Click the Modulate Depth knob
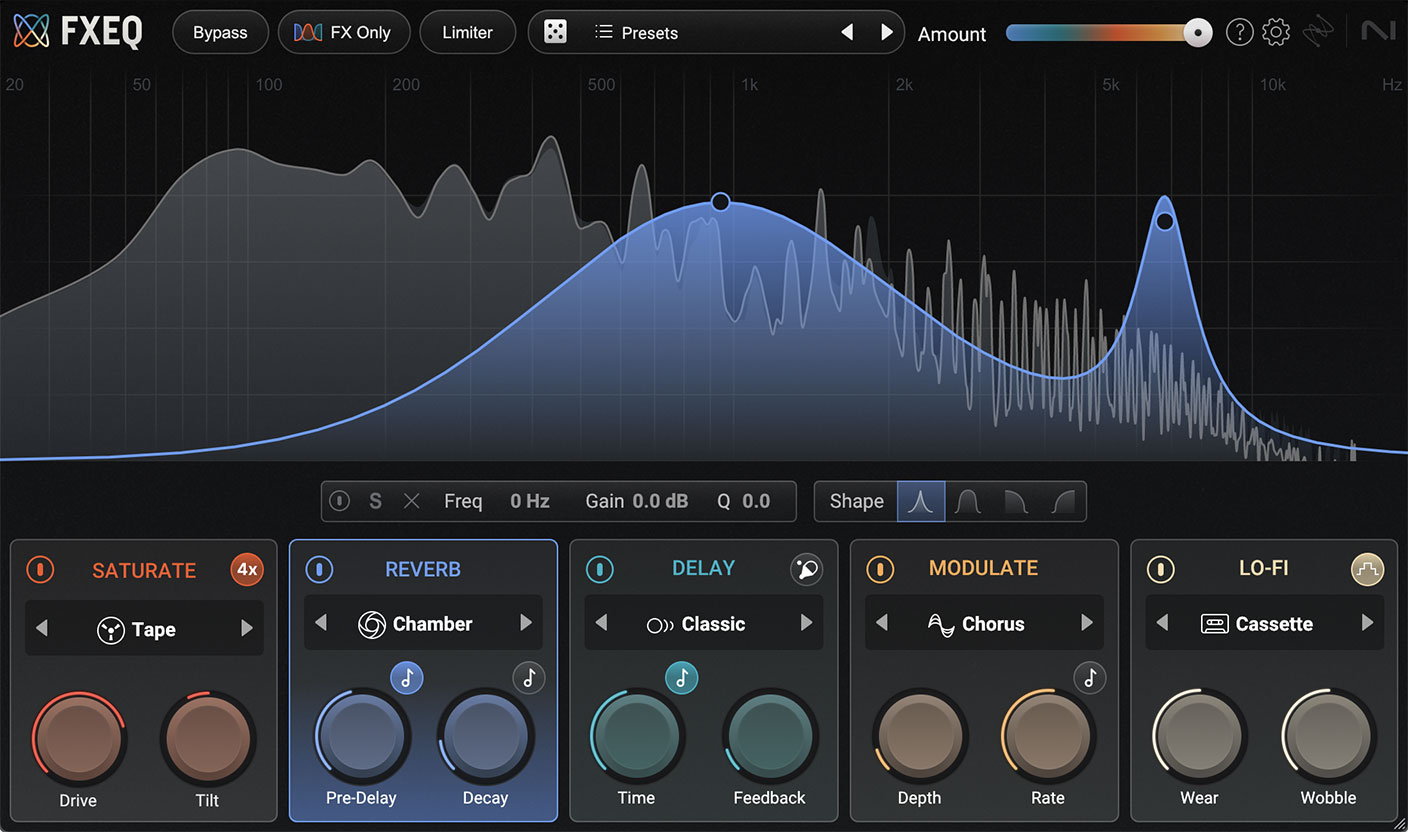Screen dimensions: 1408x832 pos(919,736)
